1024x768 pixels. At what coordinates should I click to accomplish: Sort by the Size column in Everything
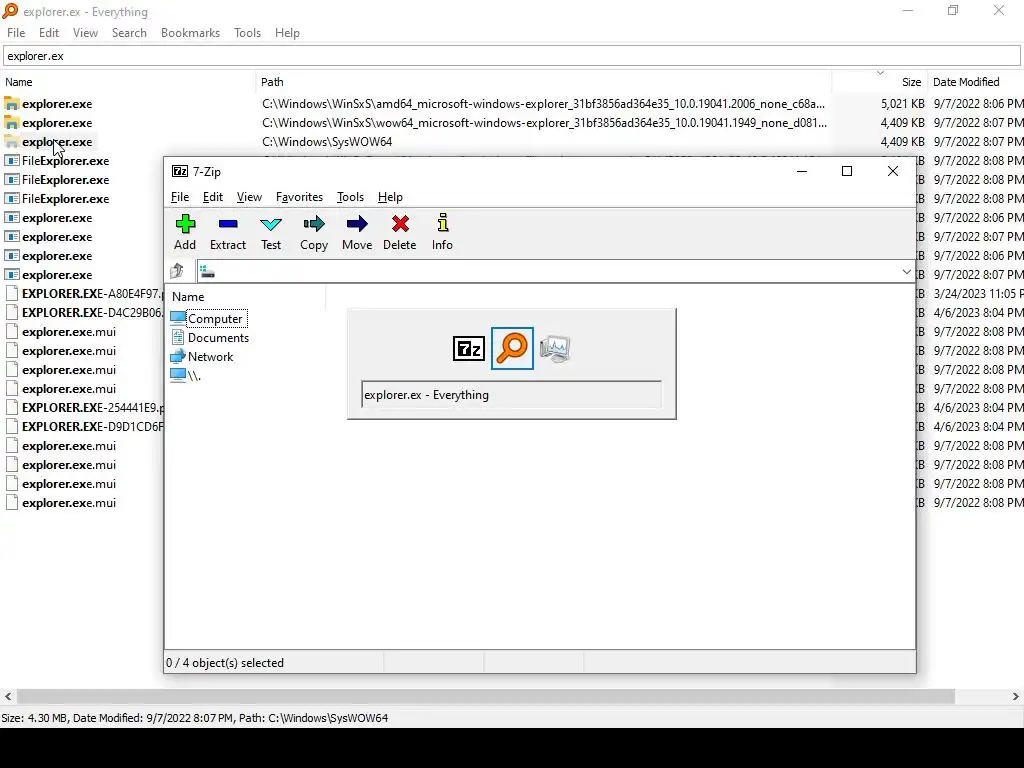point(880,82)
